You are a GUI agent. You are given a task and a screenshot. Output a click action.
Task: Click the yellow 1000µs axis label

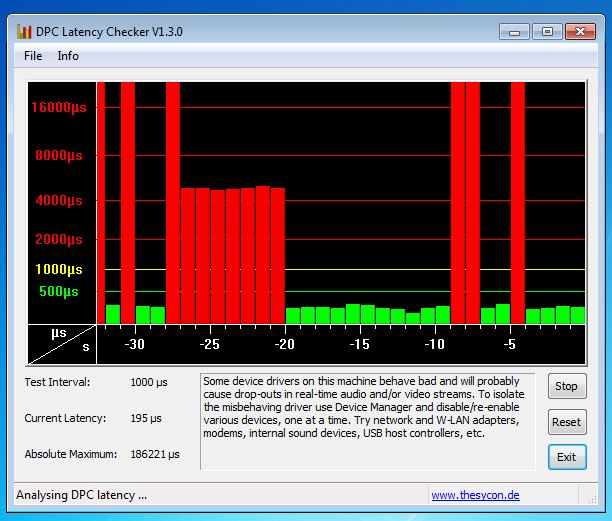coord(59,269)
